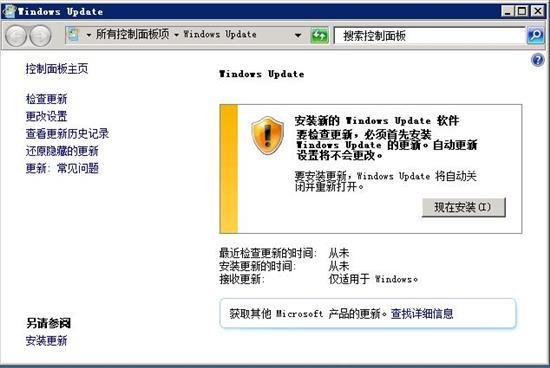Go to 控制面板主页 link
This screenshot has width=550, height=368.
click(57, 68)
